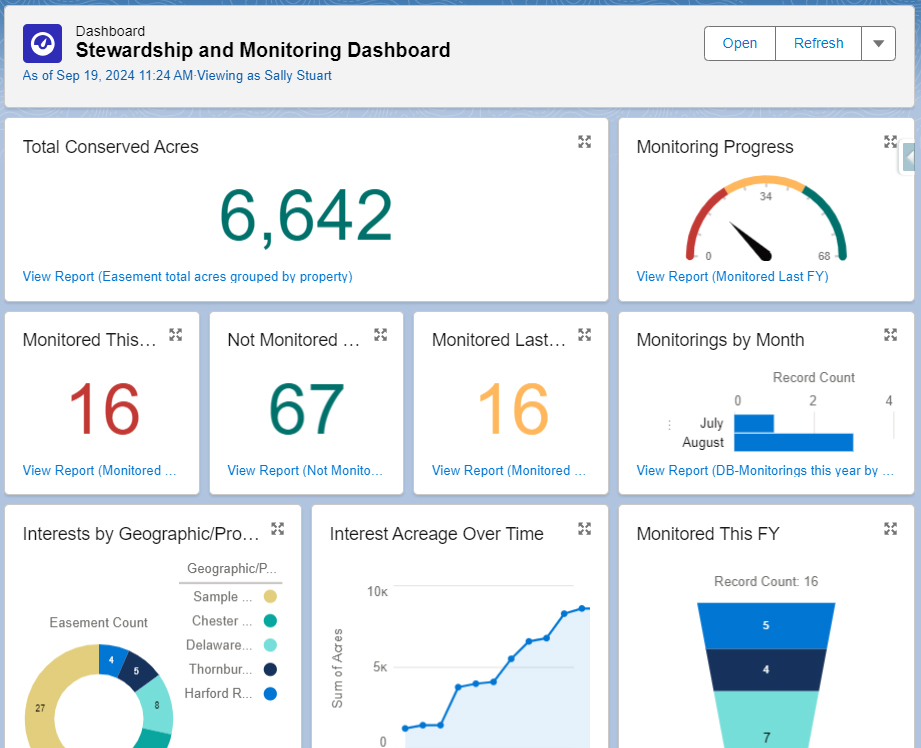Viewport: 921px width, 748px height.
Task: Open Easement total acres grouped by property report
Action: (187, 277)
